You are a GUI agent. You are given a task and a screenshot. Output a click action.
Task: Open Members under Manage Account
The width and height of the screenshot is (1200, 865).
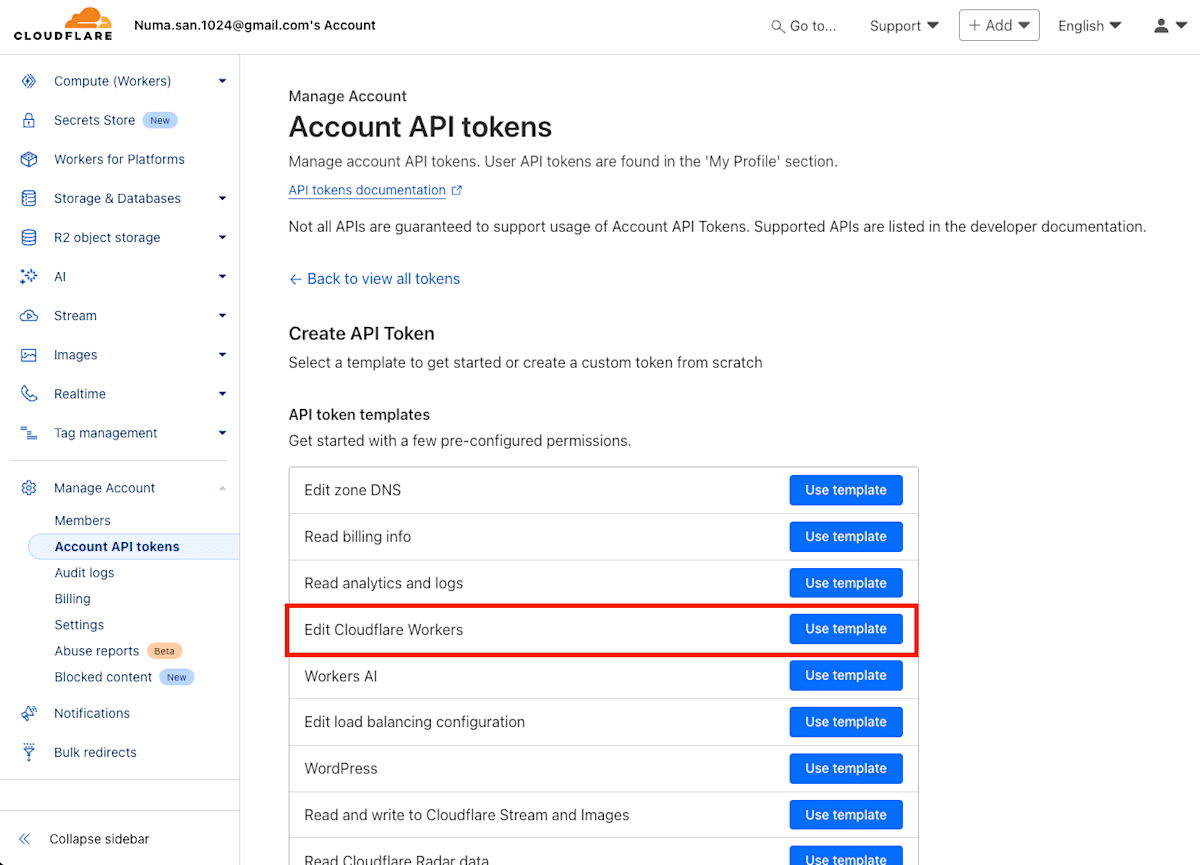coord(83,520)
